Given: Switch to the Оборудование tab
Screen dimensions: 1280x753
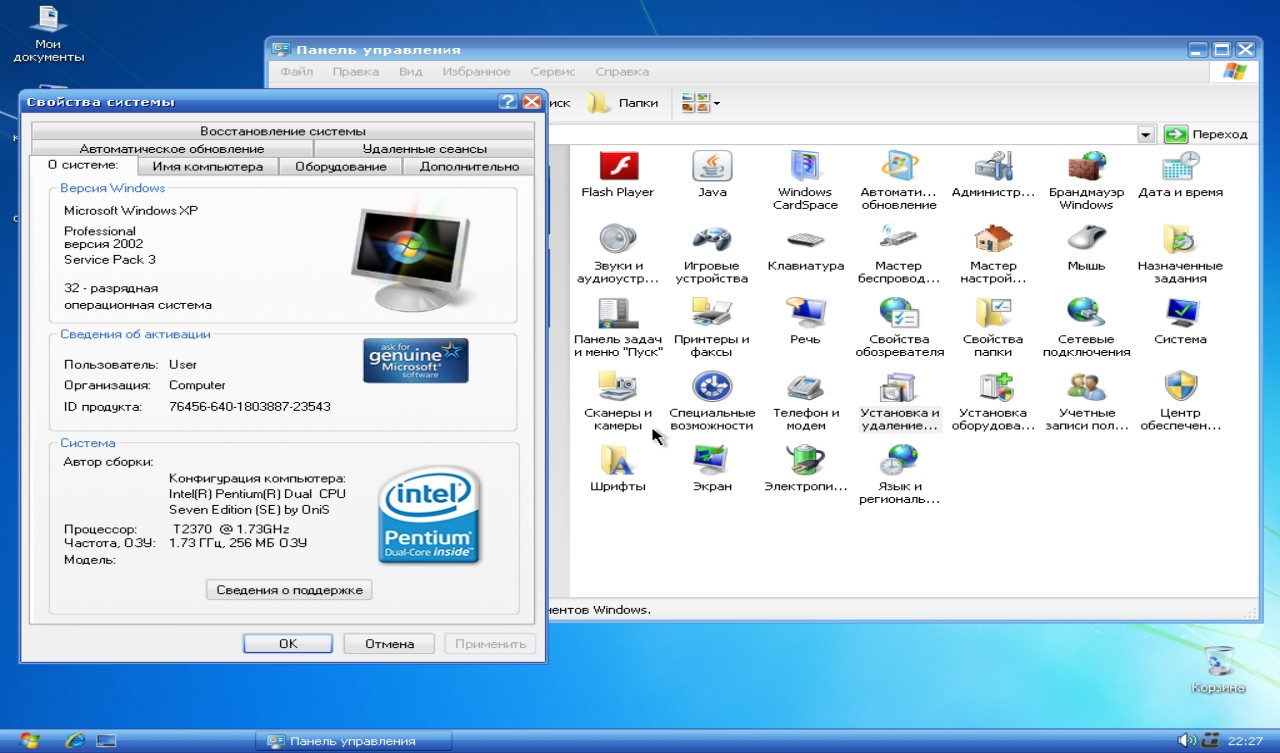Looking at the screenshot, I should click(340, 167).
